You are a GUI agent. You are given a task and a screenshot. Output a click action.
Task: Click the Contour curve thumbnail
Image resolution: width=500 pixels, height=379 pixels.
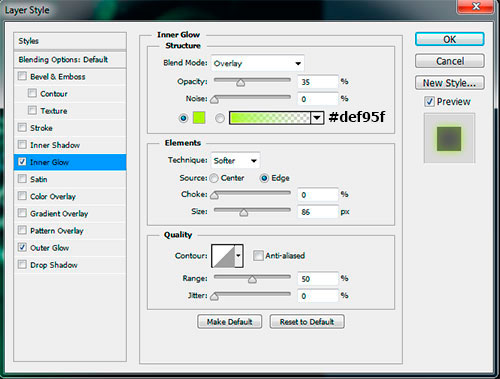[x=223, y=256]
